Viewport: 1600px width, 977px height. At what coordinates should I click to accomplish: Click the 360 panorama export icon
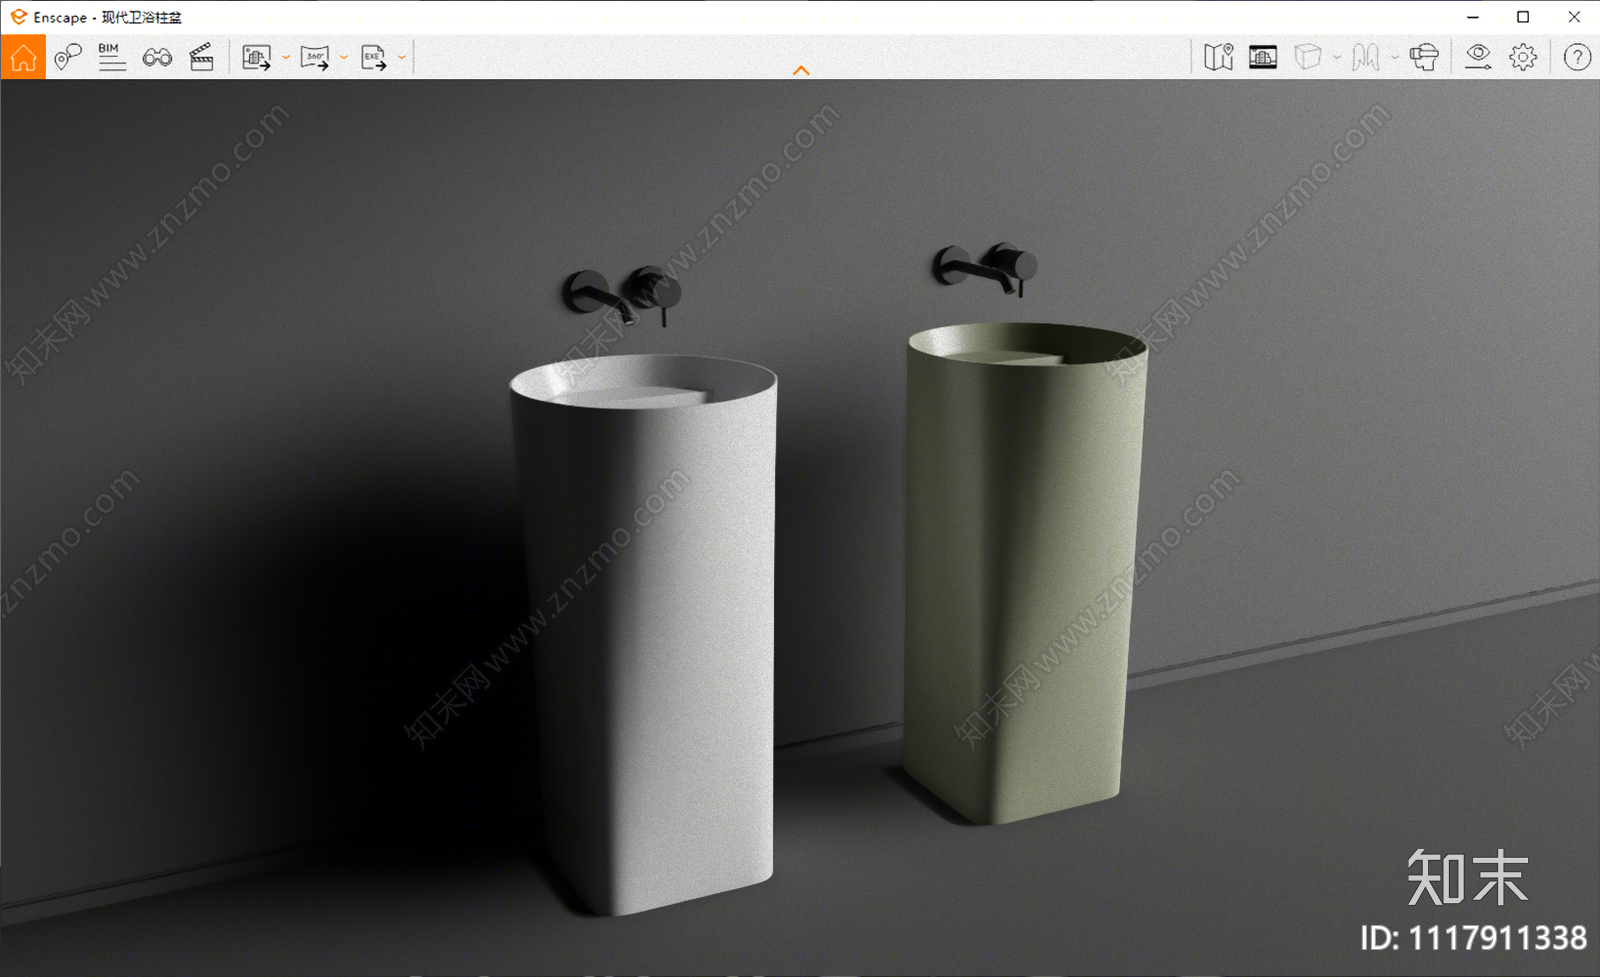(x=315, y=58)
